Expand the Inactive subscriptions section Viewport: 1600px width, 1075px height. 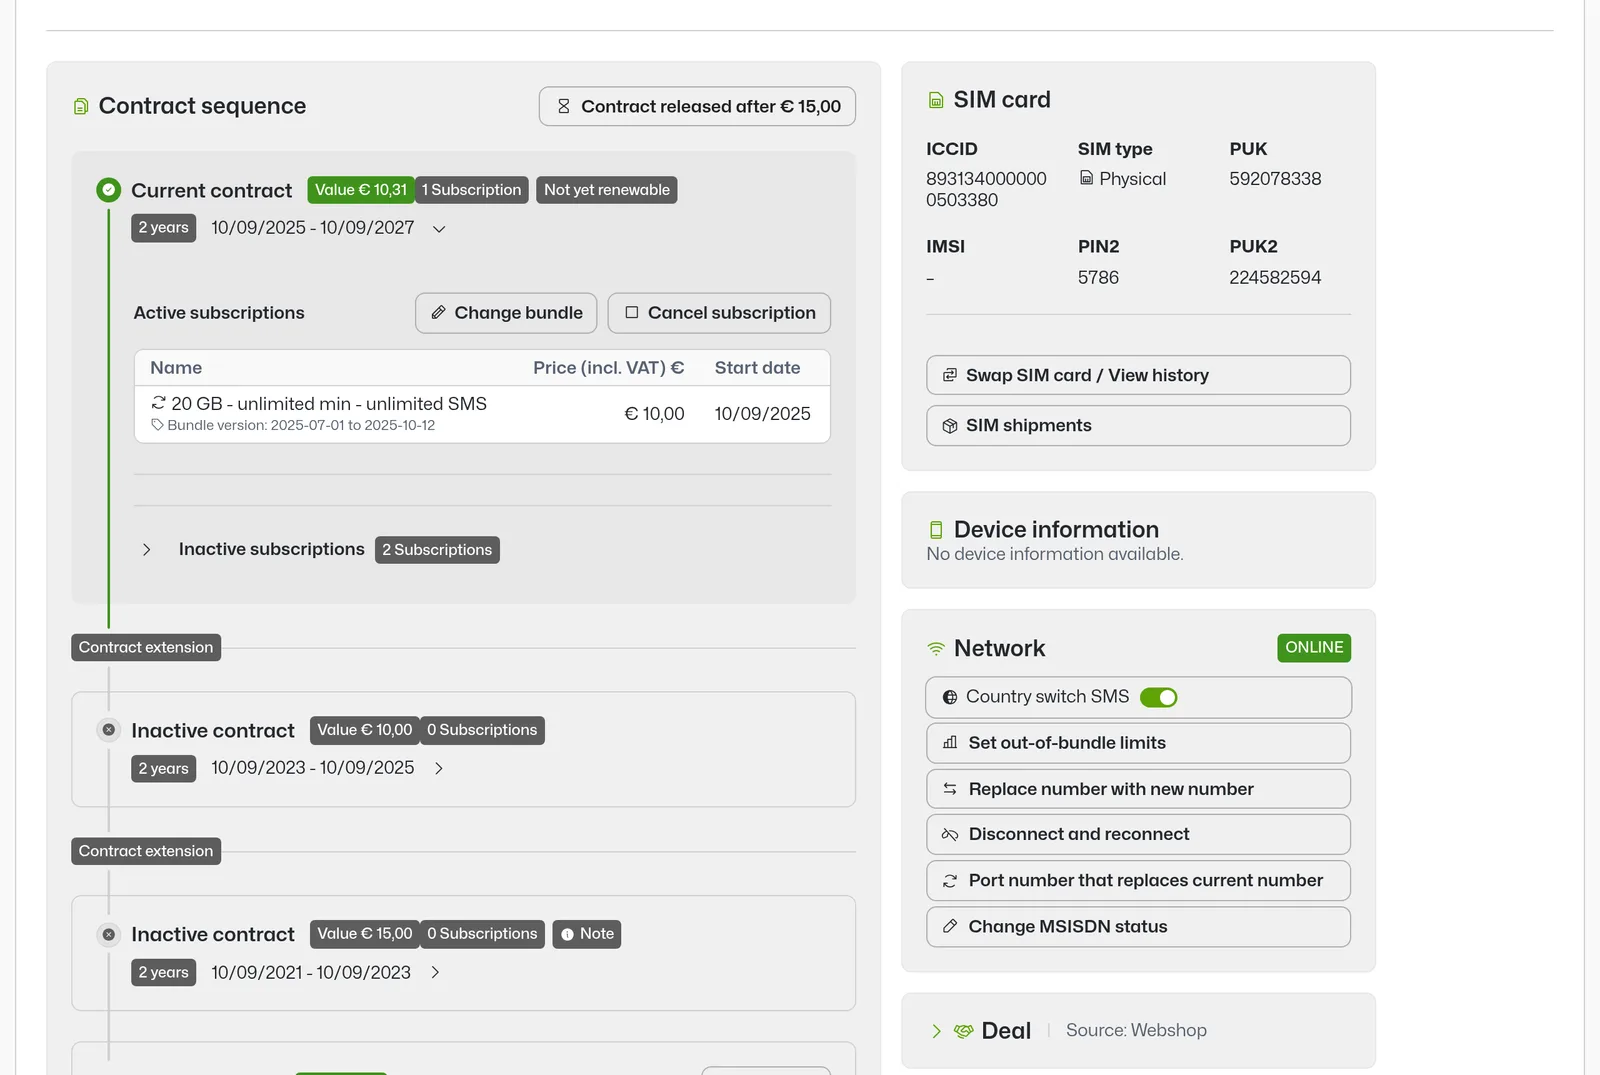coord(147,550)
